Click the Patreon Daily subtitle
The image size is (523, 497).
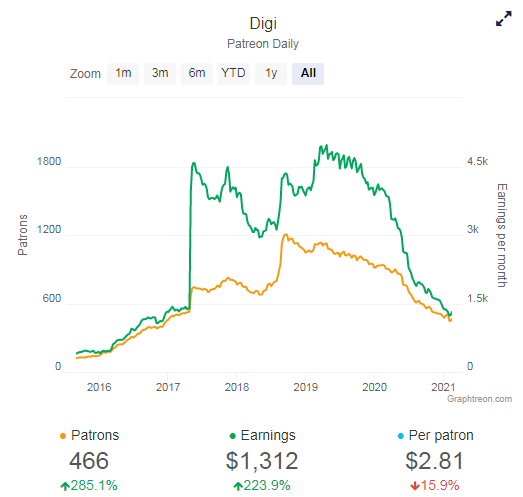click(263, 44)
